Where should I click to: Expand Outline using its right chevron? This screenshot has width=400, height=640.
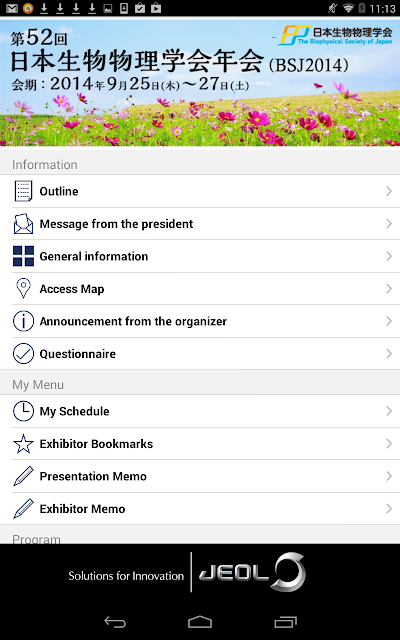click(x=389, y=191)
